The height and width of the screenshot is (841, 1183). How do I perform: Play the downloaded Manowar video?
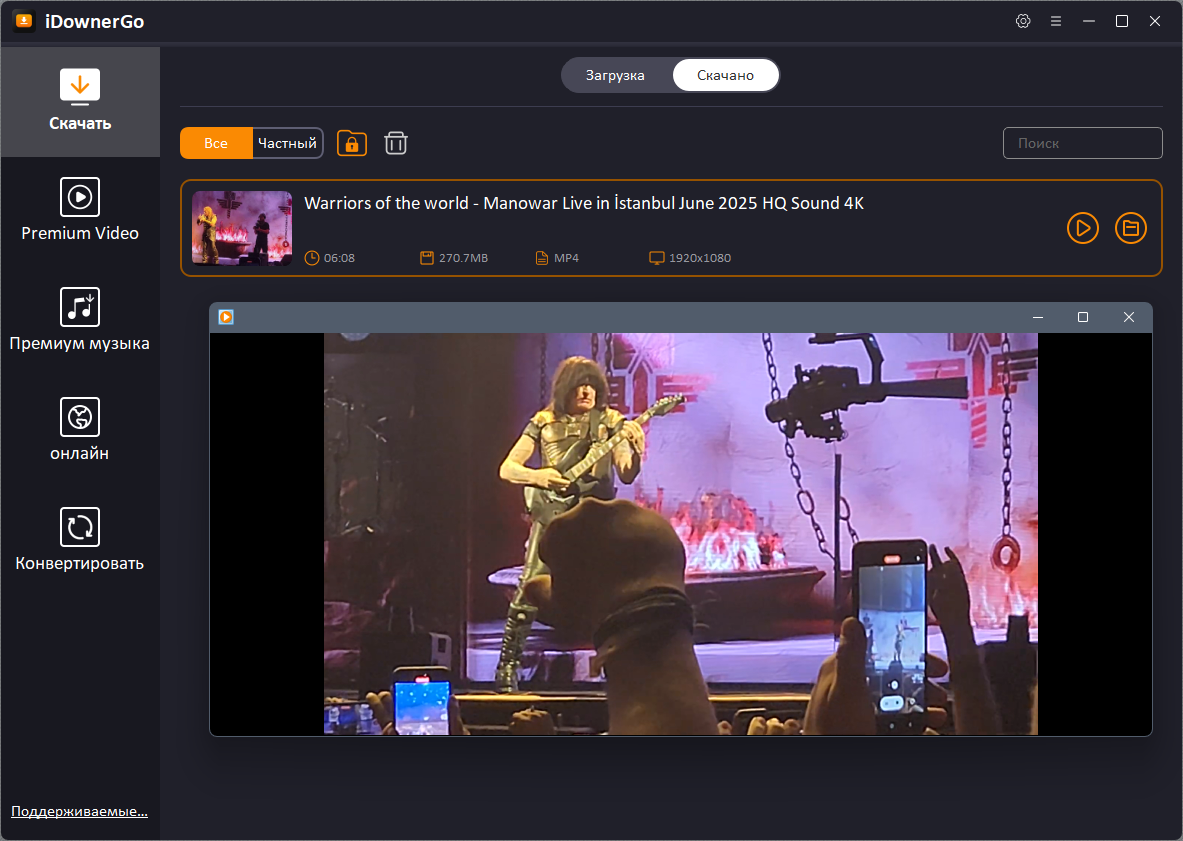pyautogui.click(x=1083, y=228)
